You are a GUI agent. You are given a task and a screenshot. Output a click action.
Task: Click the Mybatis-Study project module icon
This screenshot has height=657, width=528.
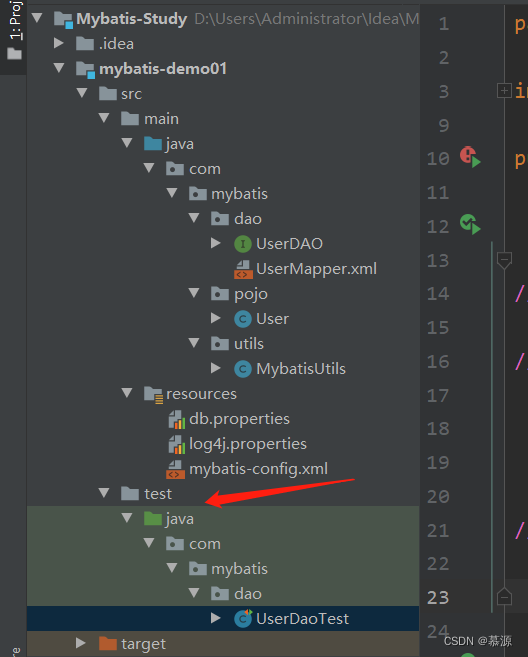(63, 20)
